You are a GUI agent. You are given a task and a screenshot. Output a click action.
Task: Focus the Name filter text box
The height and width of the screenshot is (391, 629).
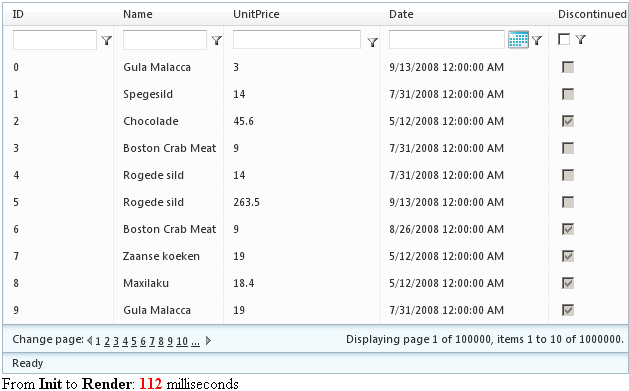[165, 40]
